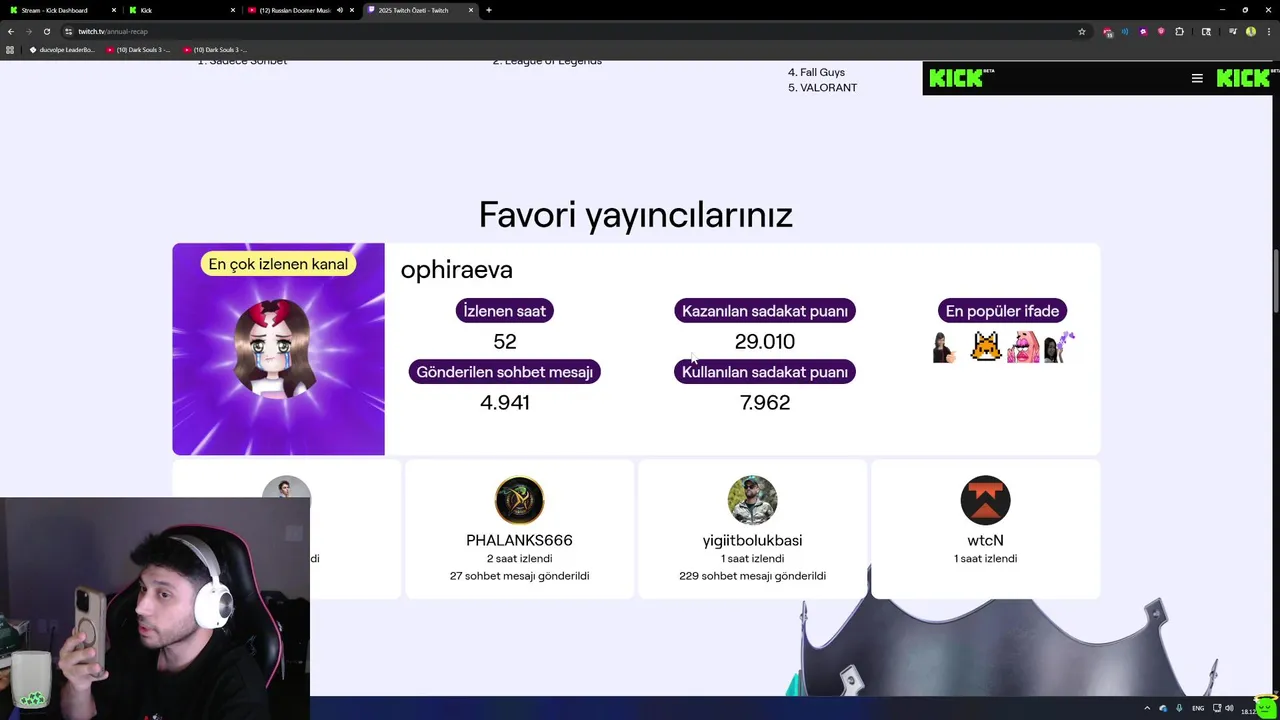Click the page vertical scrollbar thumb
This screenshot has height=720, width=1280.
[x=1276, y=282]
